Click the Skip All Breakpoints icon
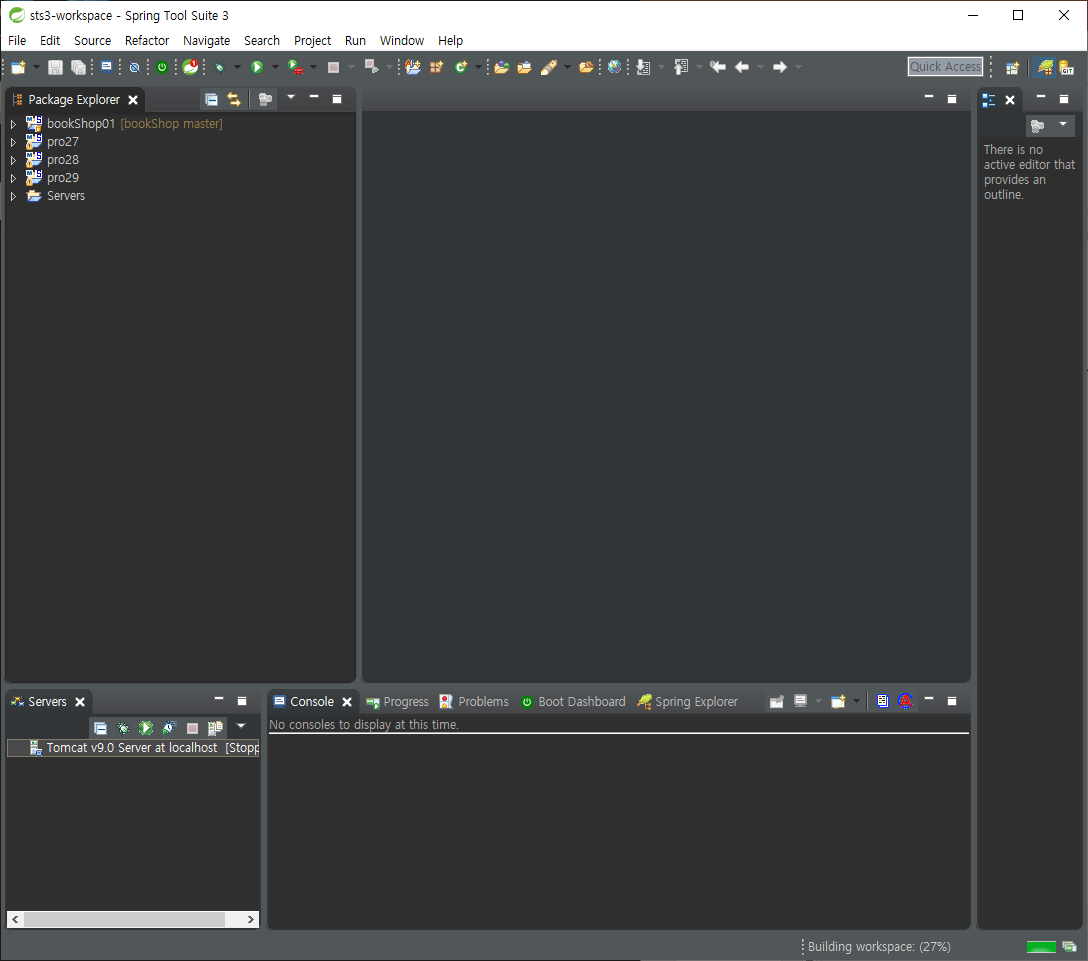This screenshot has height=961, width=1088. (x=135, y=67)
